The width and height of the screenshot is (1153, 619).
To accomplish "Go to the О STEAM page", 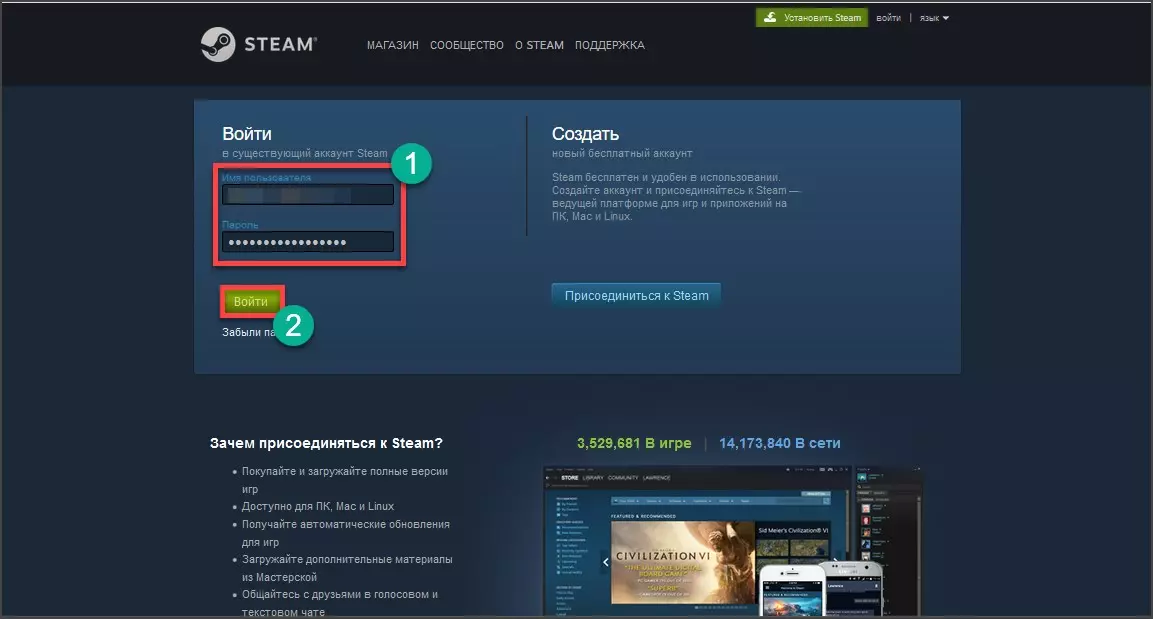I will [x=539, y=46].
